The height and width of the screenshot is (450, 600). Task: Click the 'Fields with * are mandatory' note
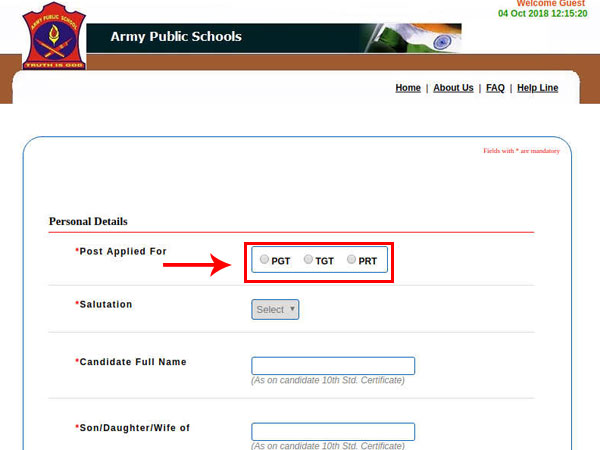click(521, 151)
